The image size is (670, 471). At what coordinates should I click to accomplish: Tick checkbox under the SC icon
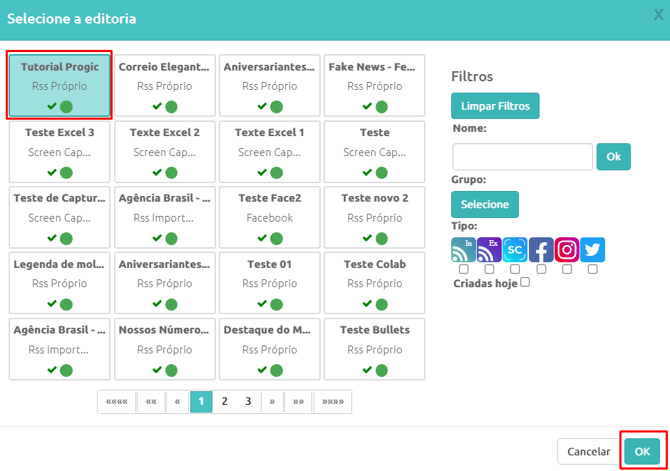click(x=515, y=269)
